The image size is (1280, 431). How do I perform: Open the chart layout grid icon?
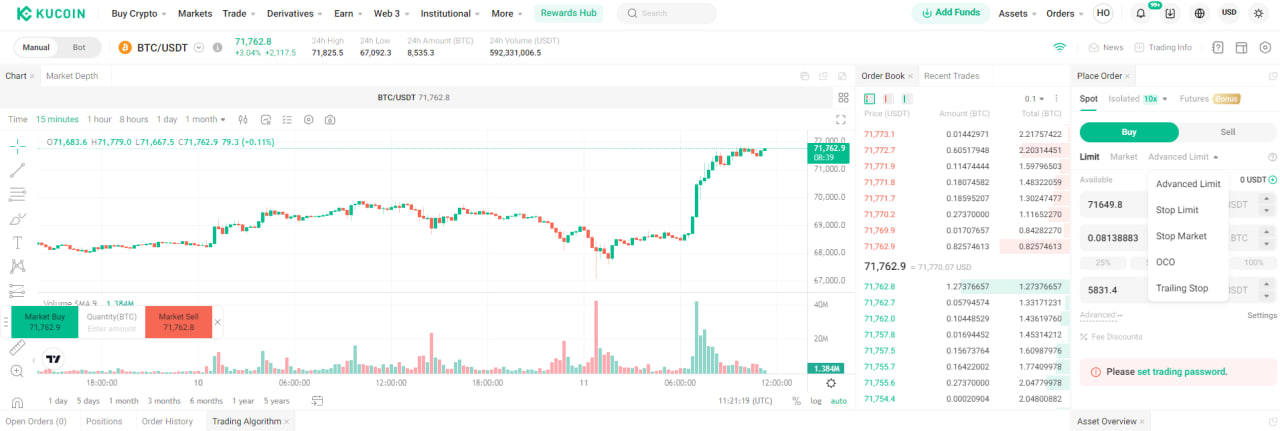(843, 97)
